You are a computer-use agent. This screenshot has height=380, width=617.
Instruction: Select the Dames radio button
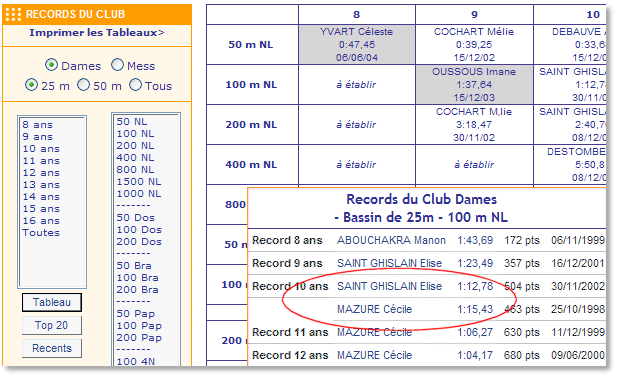(x=52, y=65)
